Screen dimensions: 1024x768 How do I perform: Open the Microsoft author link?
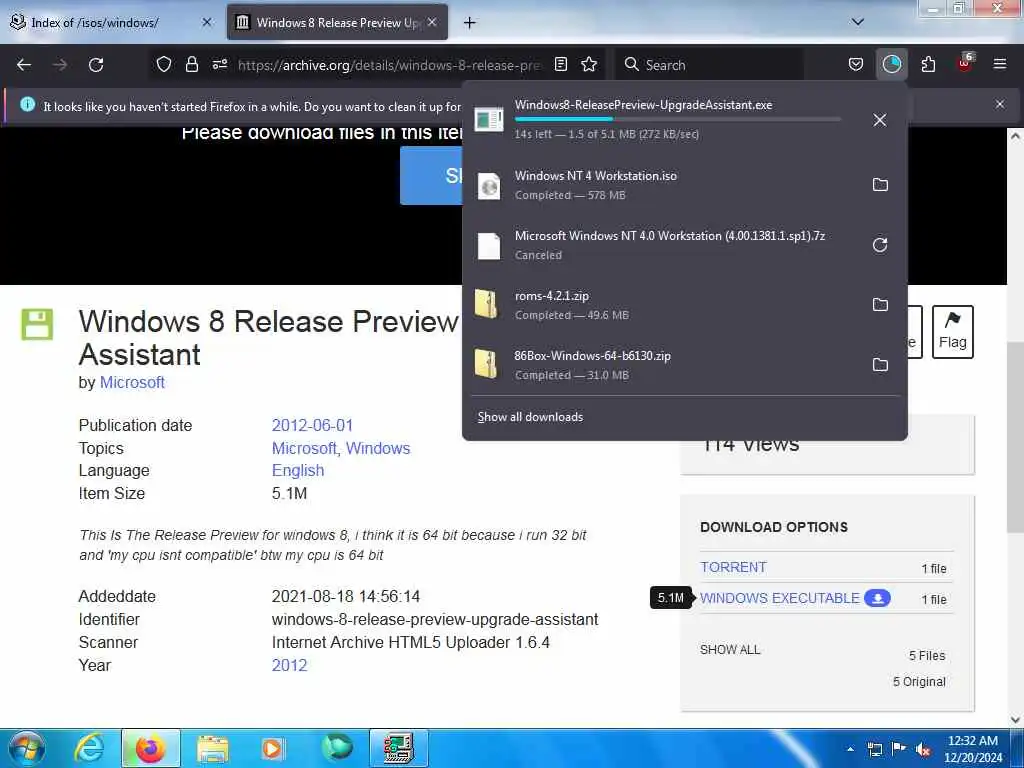point(132,382)
